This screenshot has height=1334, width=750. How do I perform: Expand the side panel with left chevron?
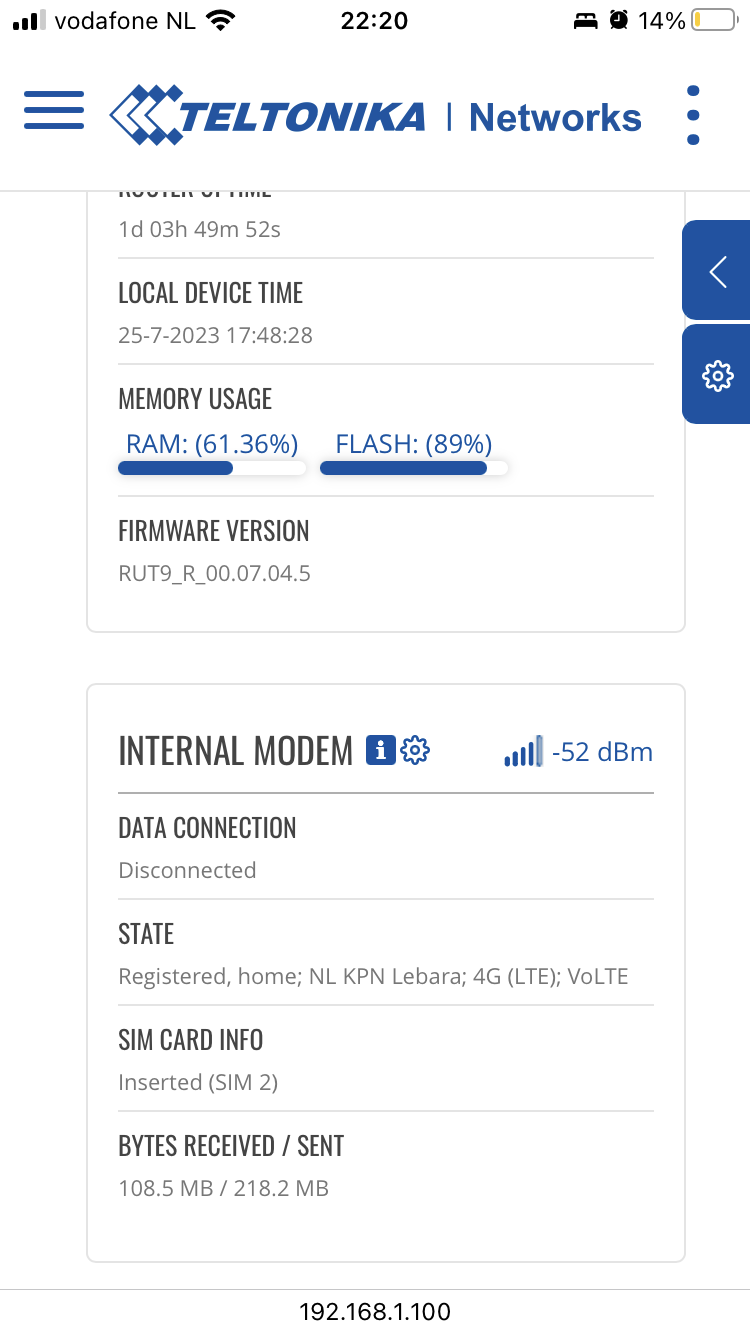click(716, 270)
